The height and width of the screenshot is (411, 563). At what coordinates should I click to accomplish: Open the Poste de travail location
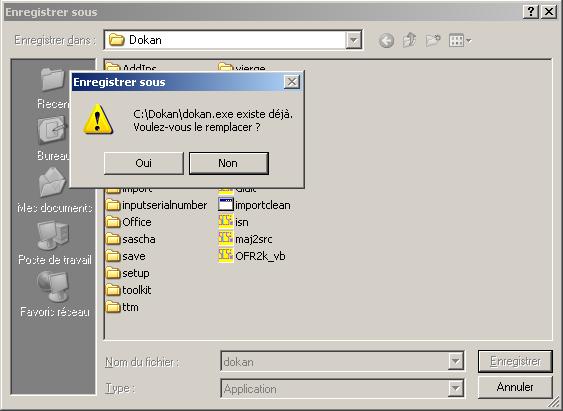point(54,243)
